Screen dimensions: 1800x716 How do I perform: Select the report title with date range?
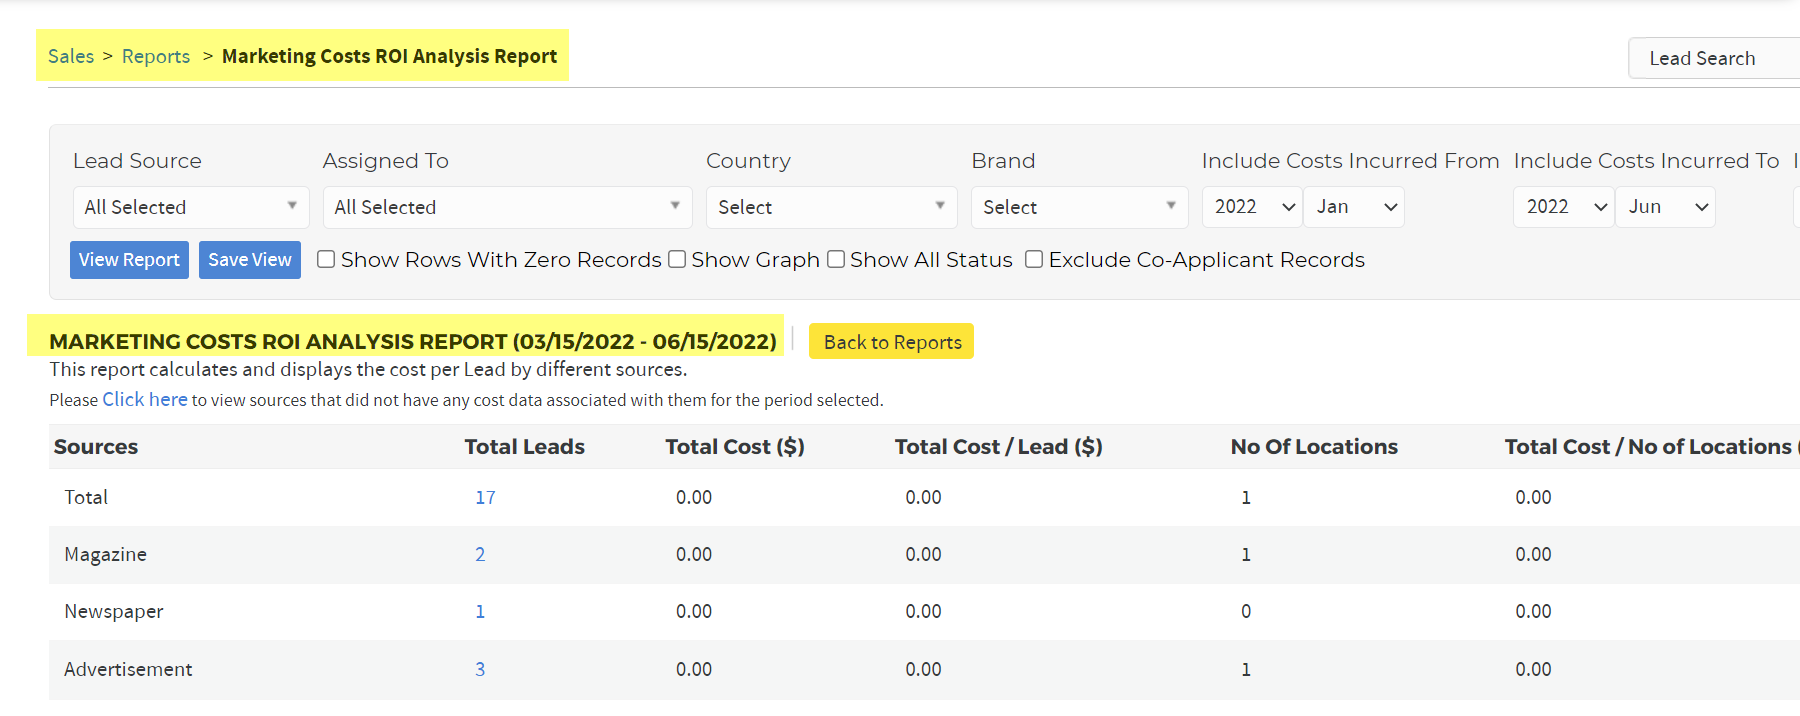coord(413,341)
